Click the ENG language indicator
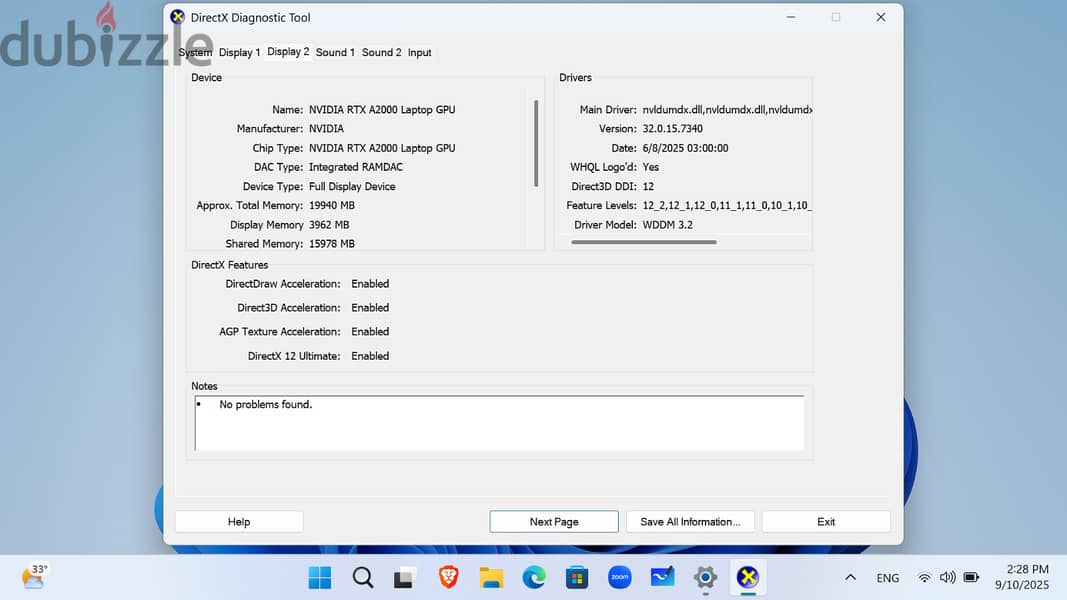Viewport: 1067px width, 600px height. 887,578
